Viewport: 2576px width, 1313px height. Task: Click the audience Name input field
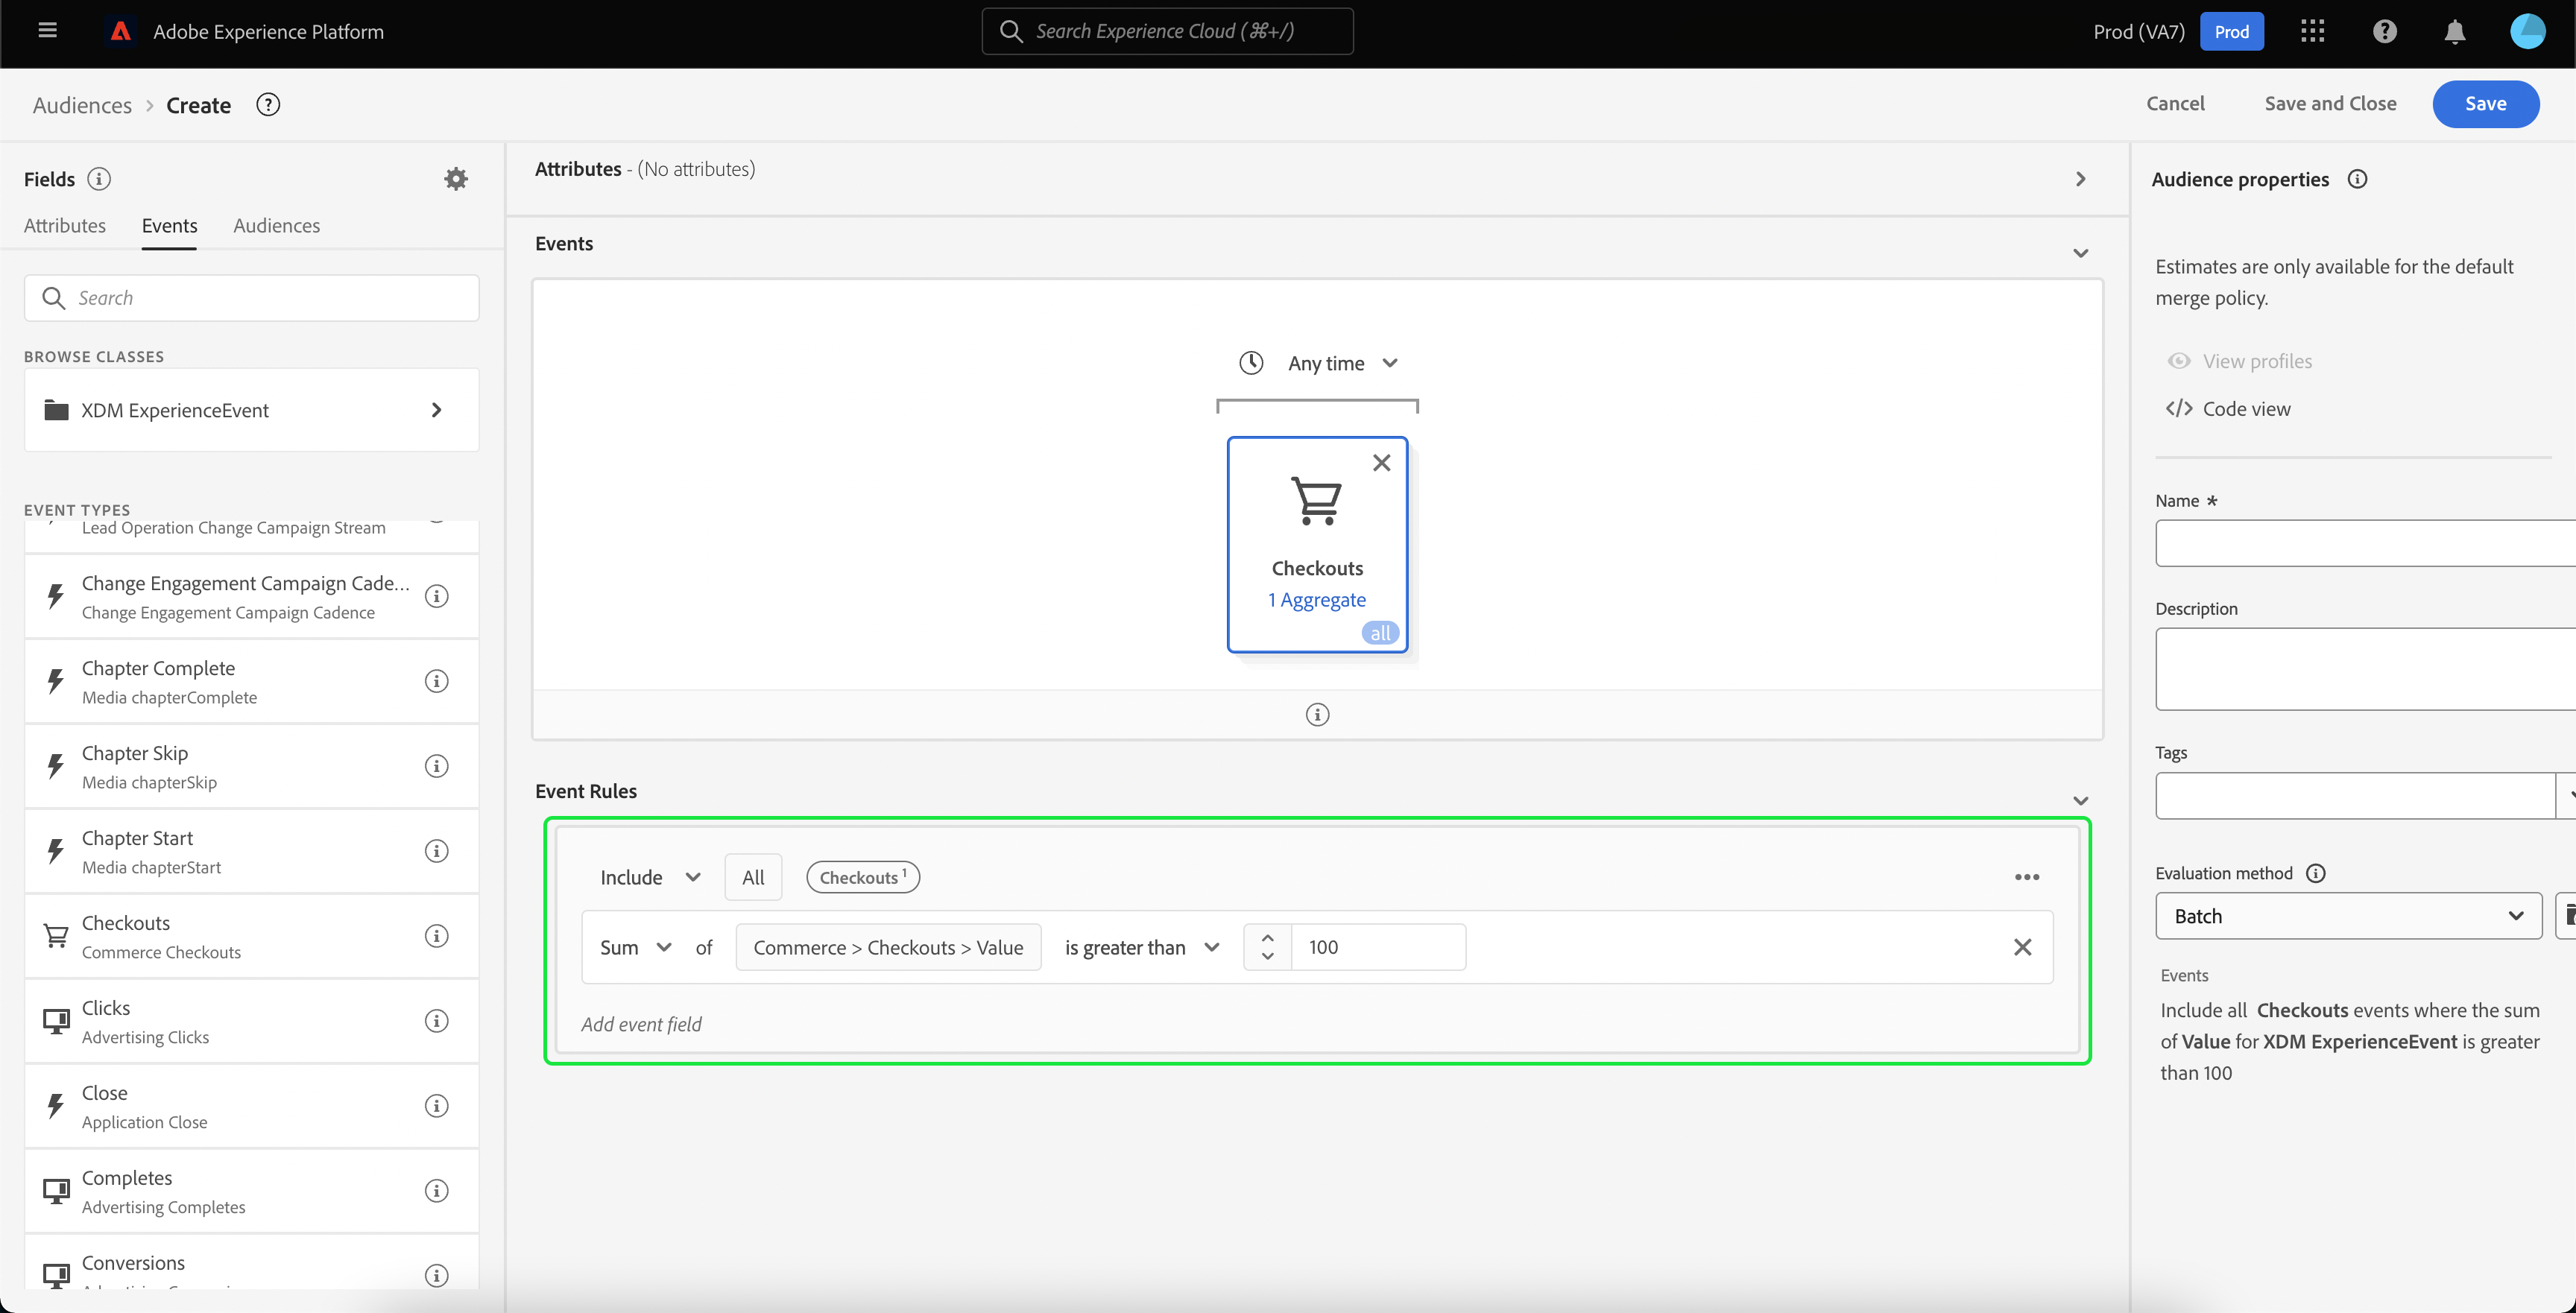pos(2364,543)
